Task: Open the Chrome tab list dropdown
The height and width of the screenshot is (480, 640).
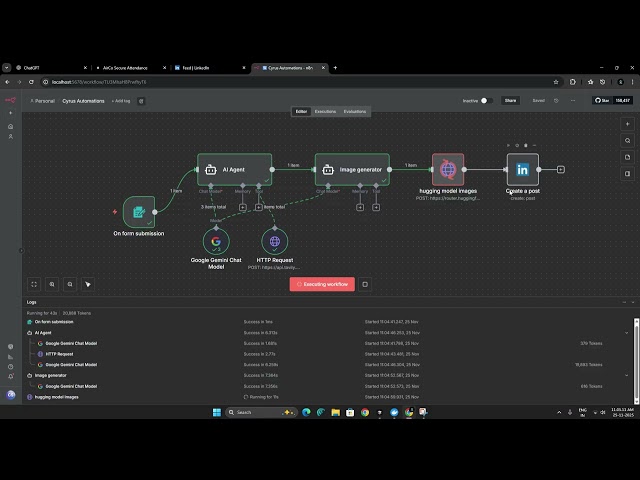Action: pyautogui.click(x=7, y=68)
